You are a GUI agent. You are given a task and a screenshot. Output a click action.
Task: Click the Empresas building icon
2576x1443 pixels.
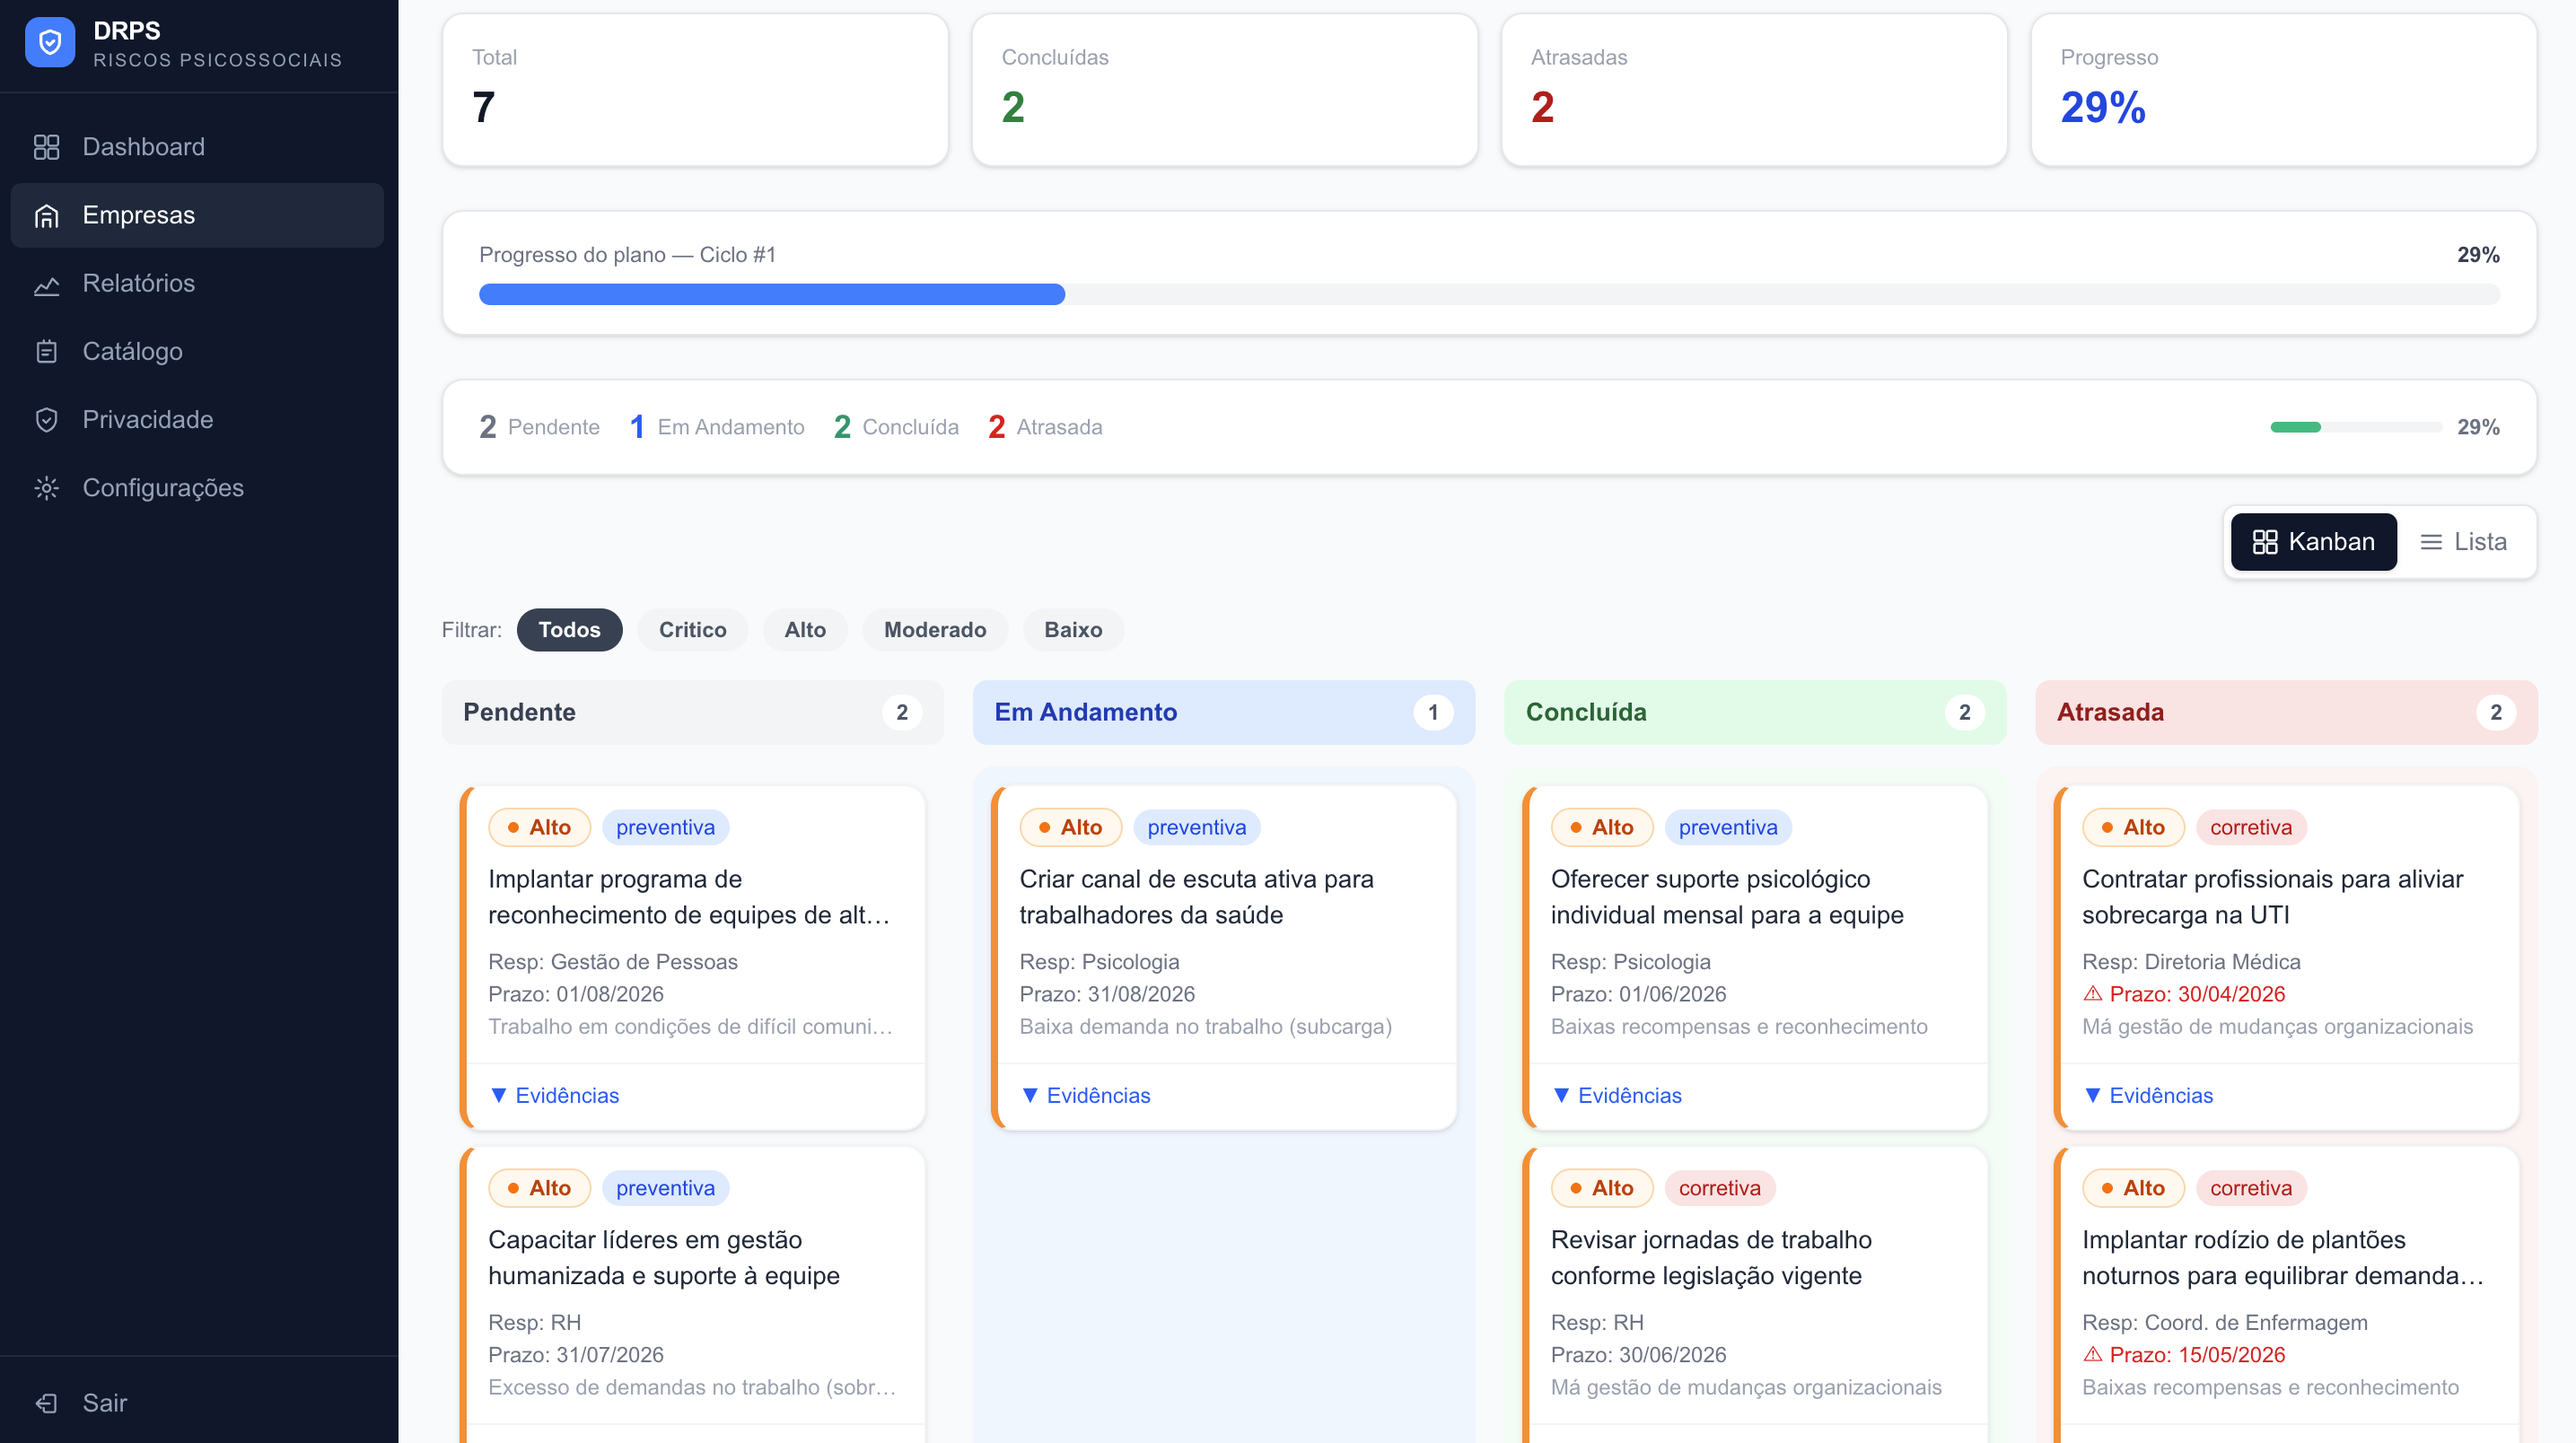47,215
